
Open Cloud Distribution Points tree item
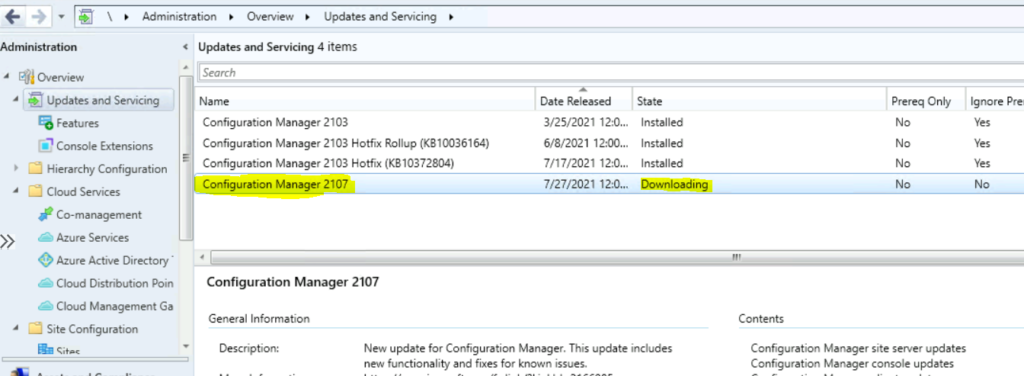coord(115,283)
